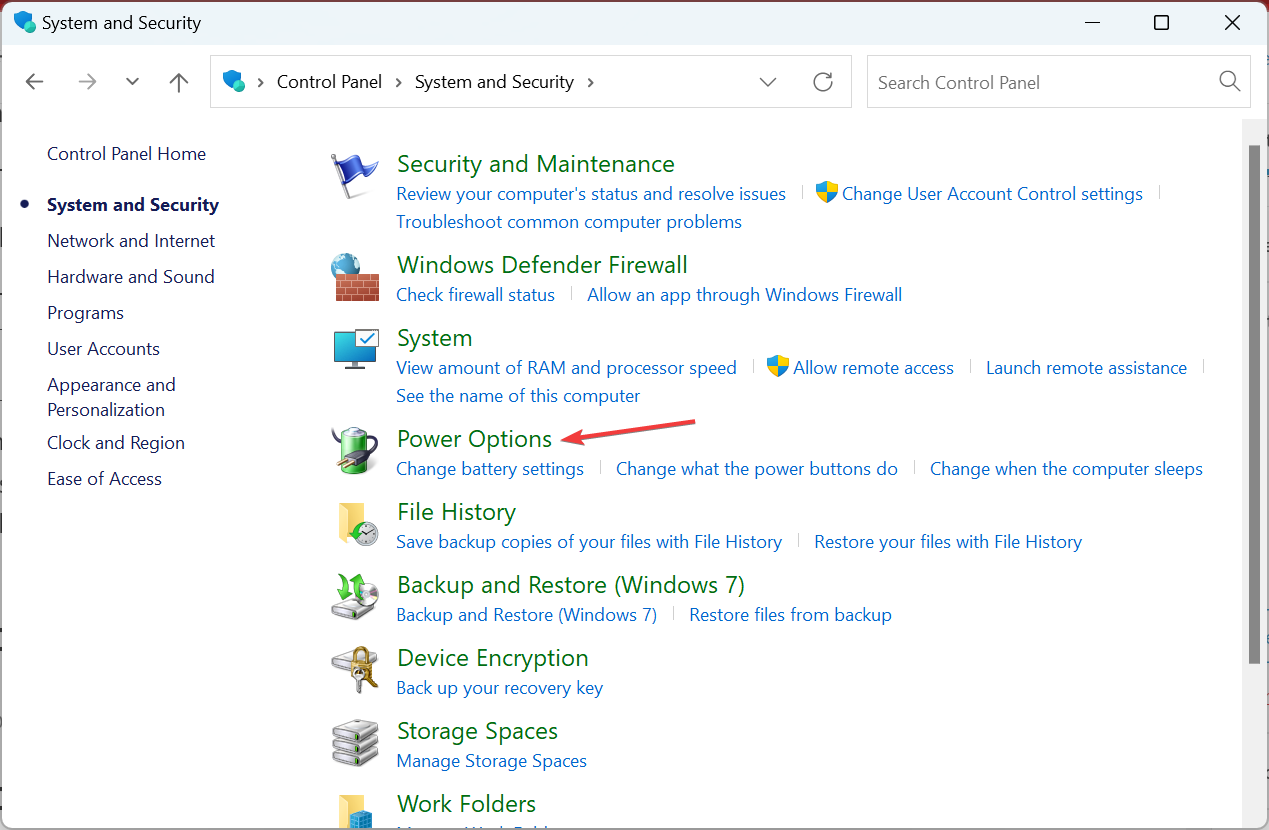
Task: Open Network and Internet category
Action: [x=131, y=241]
